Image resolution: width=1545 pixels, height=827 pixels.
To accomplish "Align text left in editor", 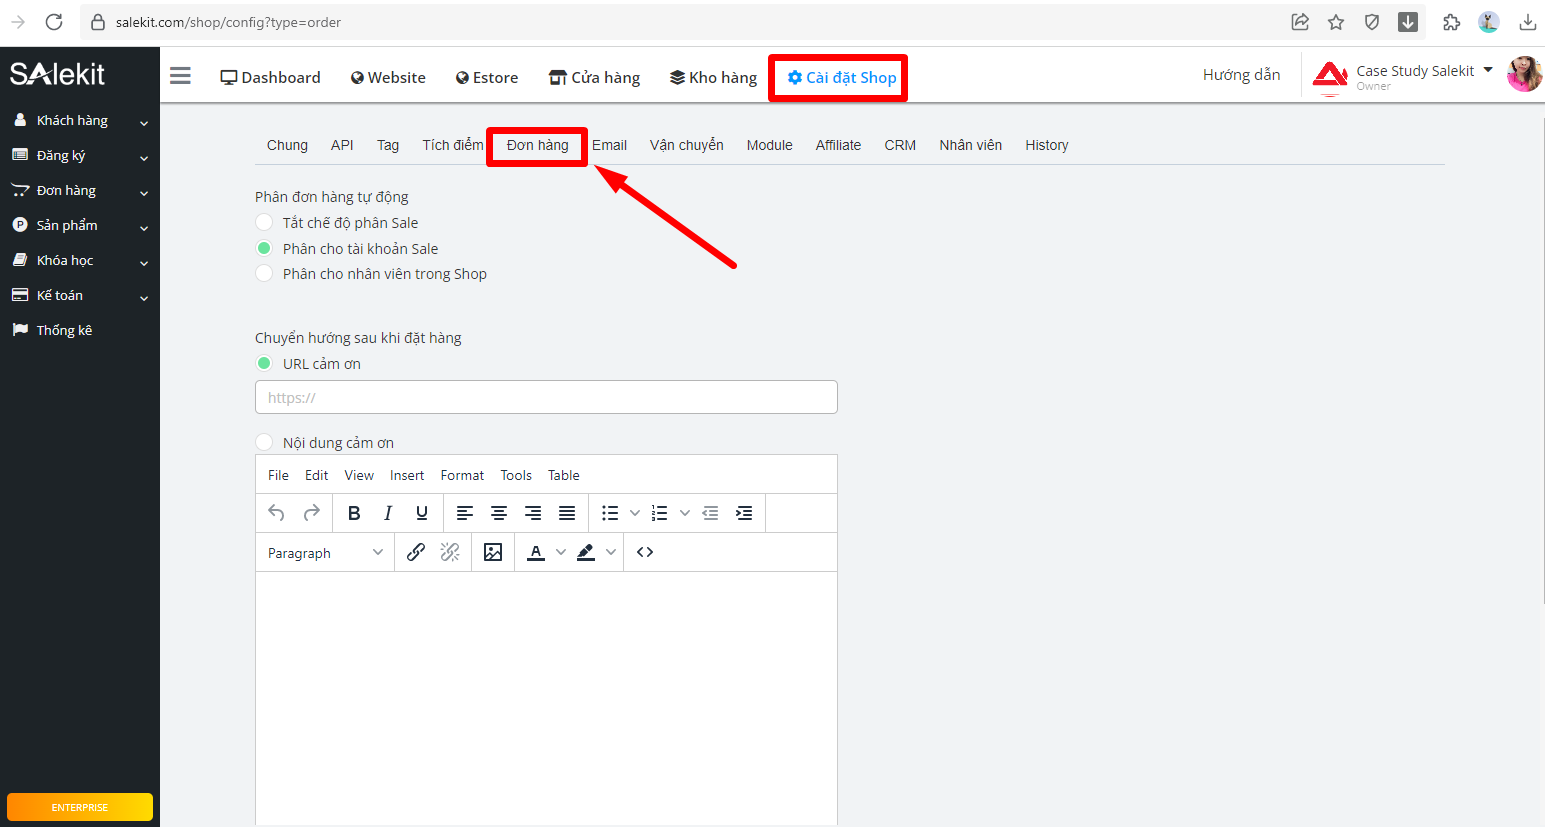I will pyautogui.click(x=465, y=513).
